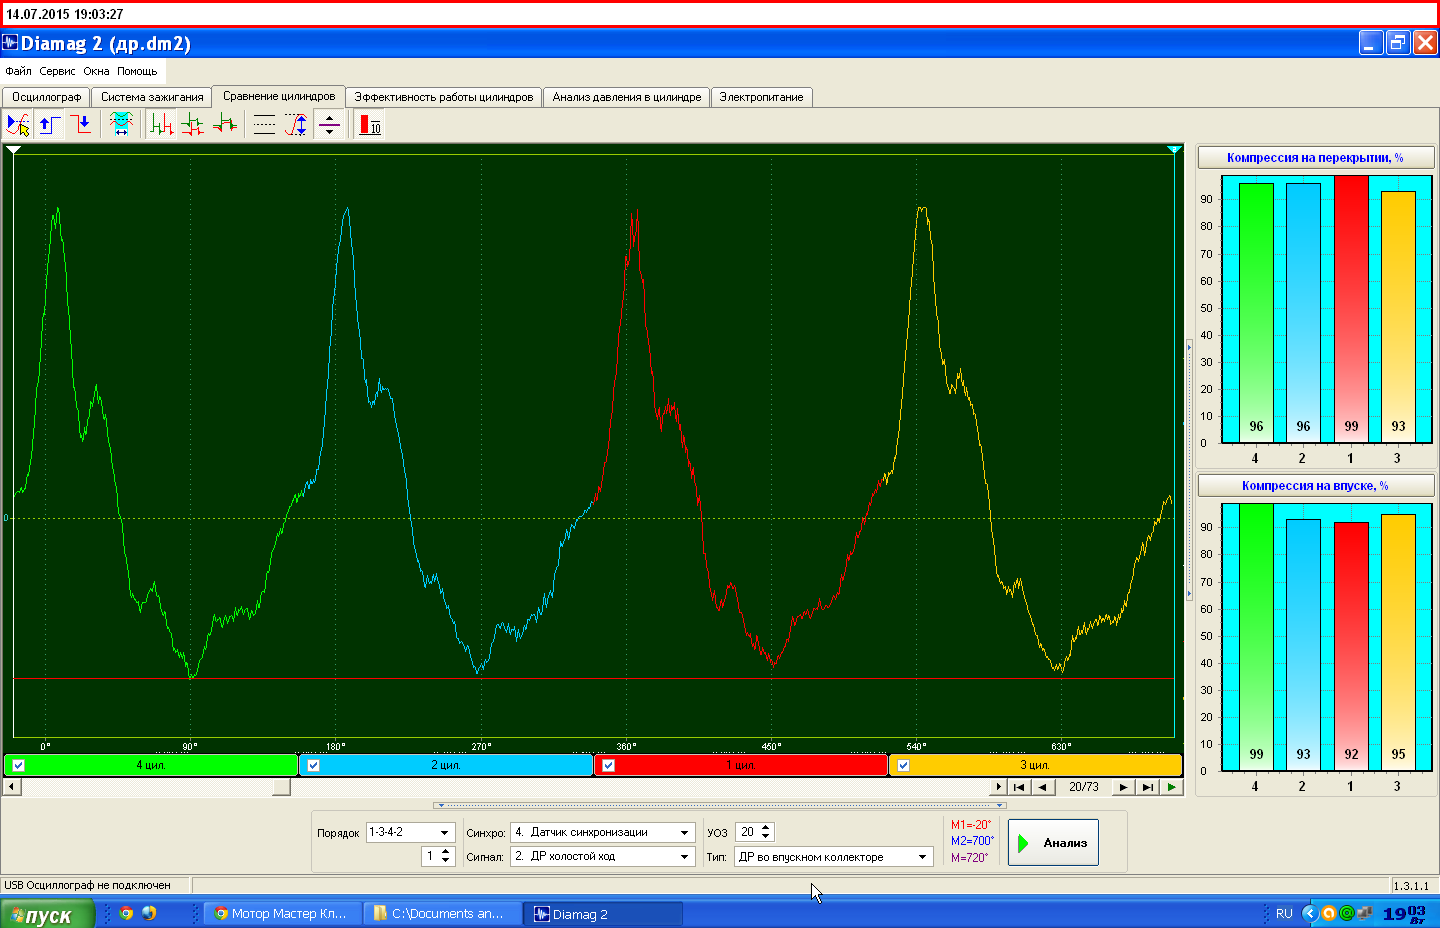
Task: Switch to Анализ давления в цилиндре tab
Action: pyautogui.click(x=627, y=97)
